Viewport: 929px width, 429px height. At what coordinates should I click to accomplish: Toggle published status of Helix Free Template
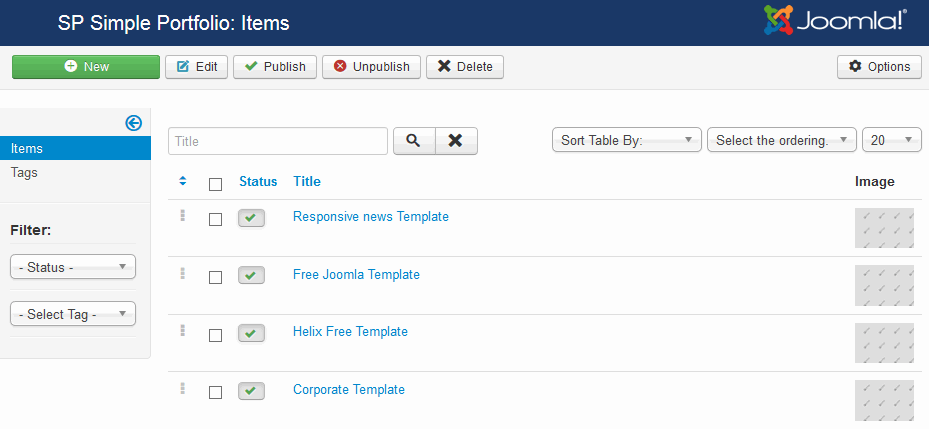coord(251,334)
